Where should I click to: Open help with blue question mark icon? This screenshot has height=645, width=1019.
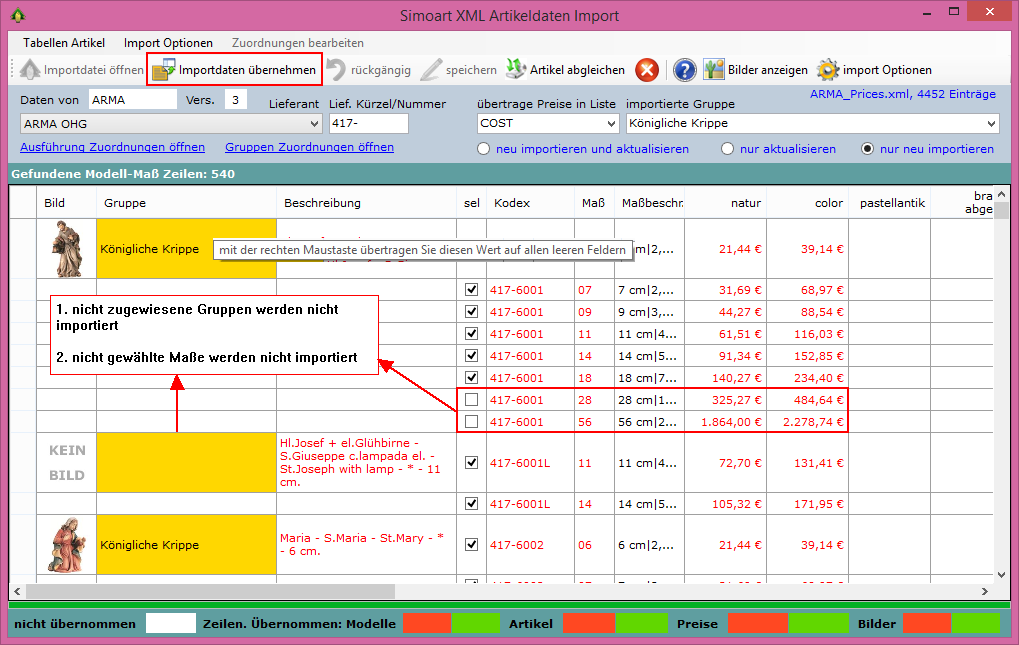685,70
